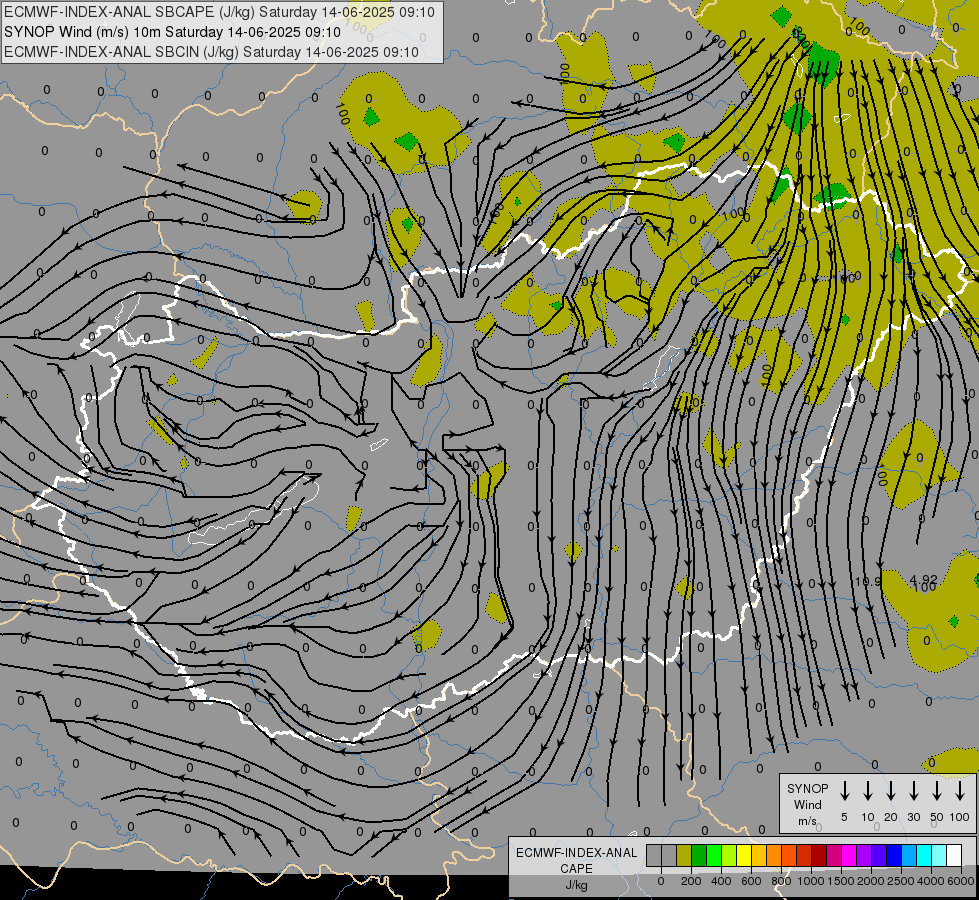Click the 5 m/s wind arrow in legend
Screen dimensions: 979x900
(x=844, y=791)
